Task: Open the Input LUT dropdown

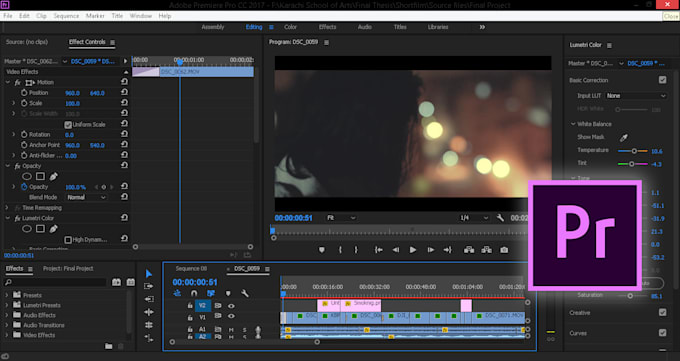Action: pos(636,95)
